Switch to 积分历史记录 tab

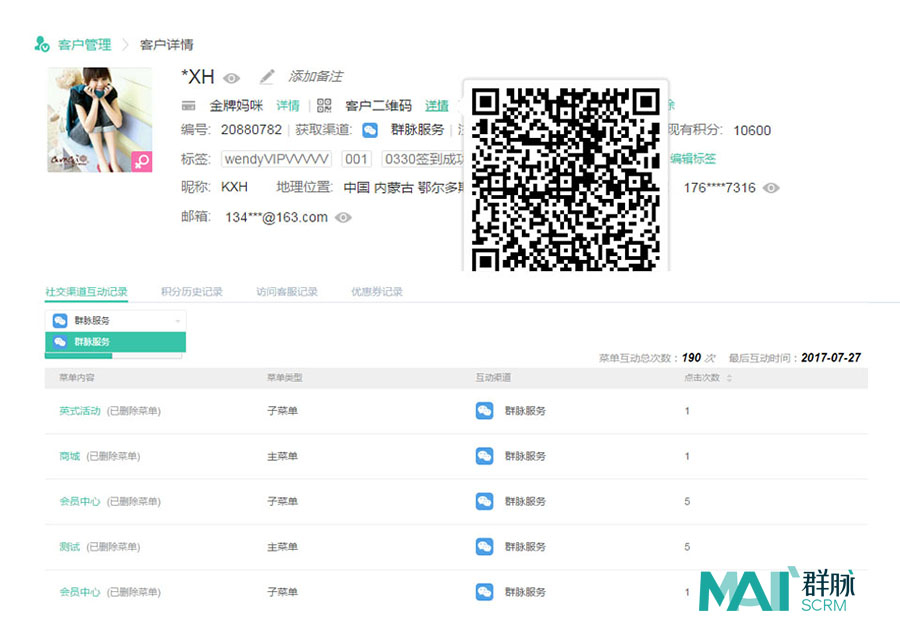(192, 291)
